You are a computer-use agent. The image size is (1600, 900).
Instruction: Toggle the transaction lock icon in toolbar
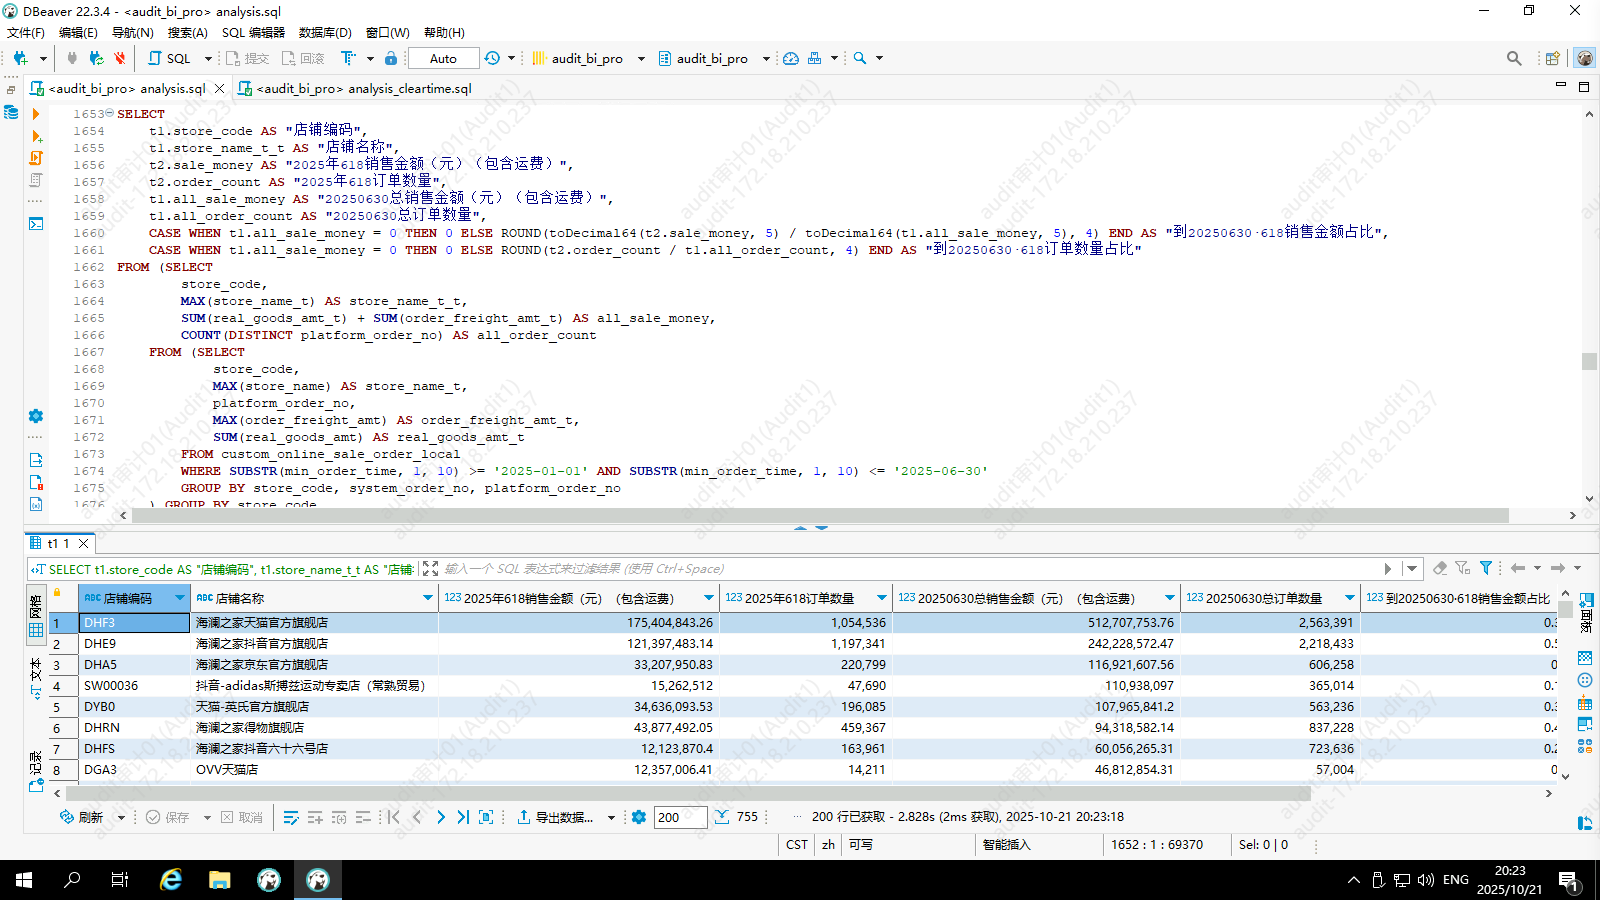click(391, 58)
